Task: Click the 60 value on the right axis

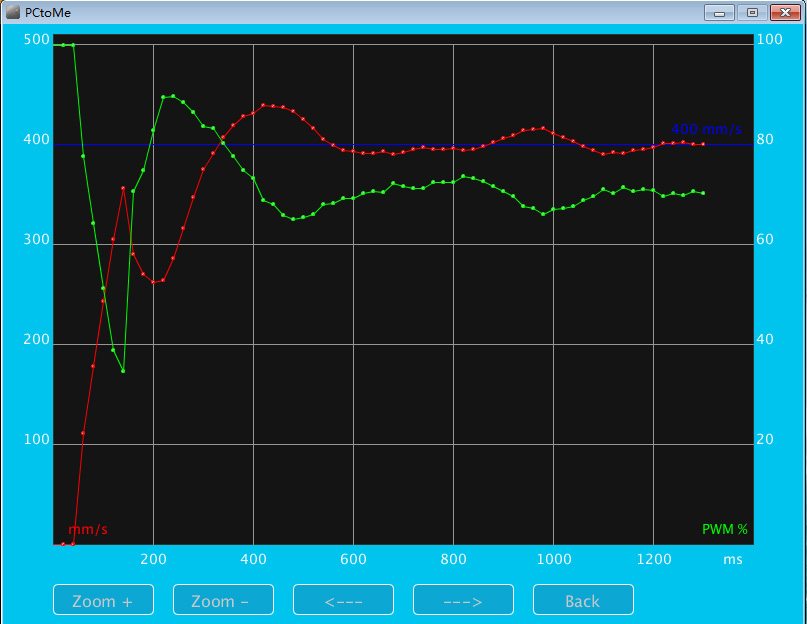Action: pyautogui.click(x=765, y=239)
